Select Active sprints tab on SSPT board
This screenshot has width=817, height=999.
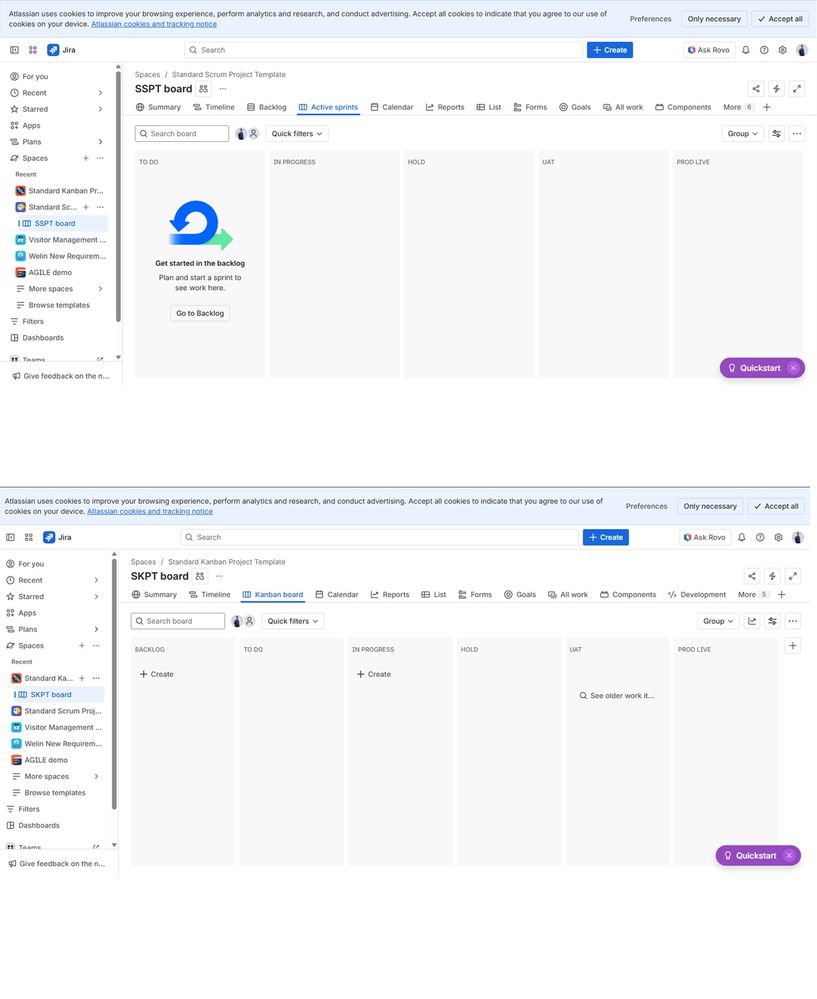(328, 107)
